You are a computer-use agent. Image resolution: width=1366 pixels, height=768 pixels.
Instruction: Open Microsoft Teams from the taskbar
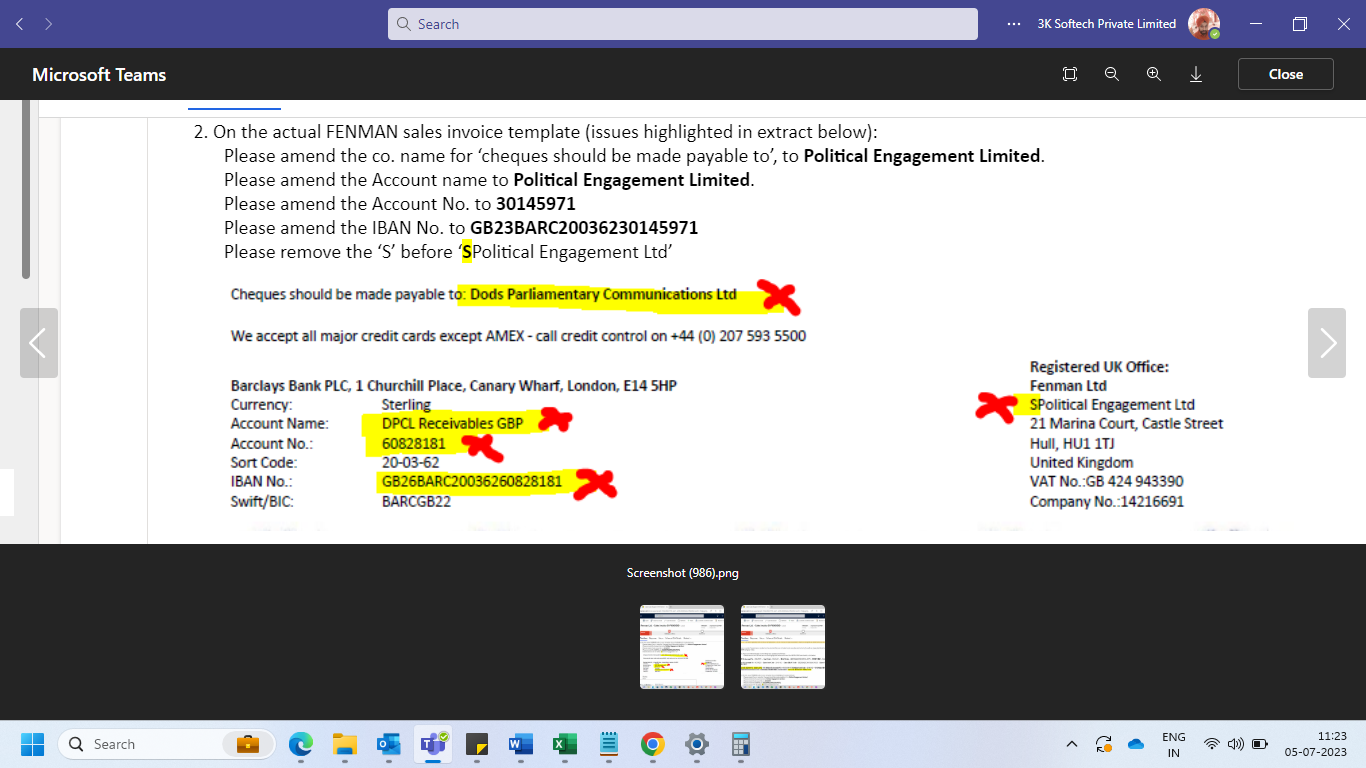433,744
